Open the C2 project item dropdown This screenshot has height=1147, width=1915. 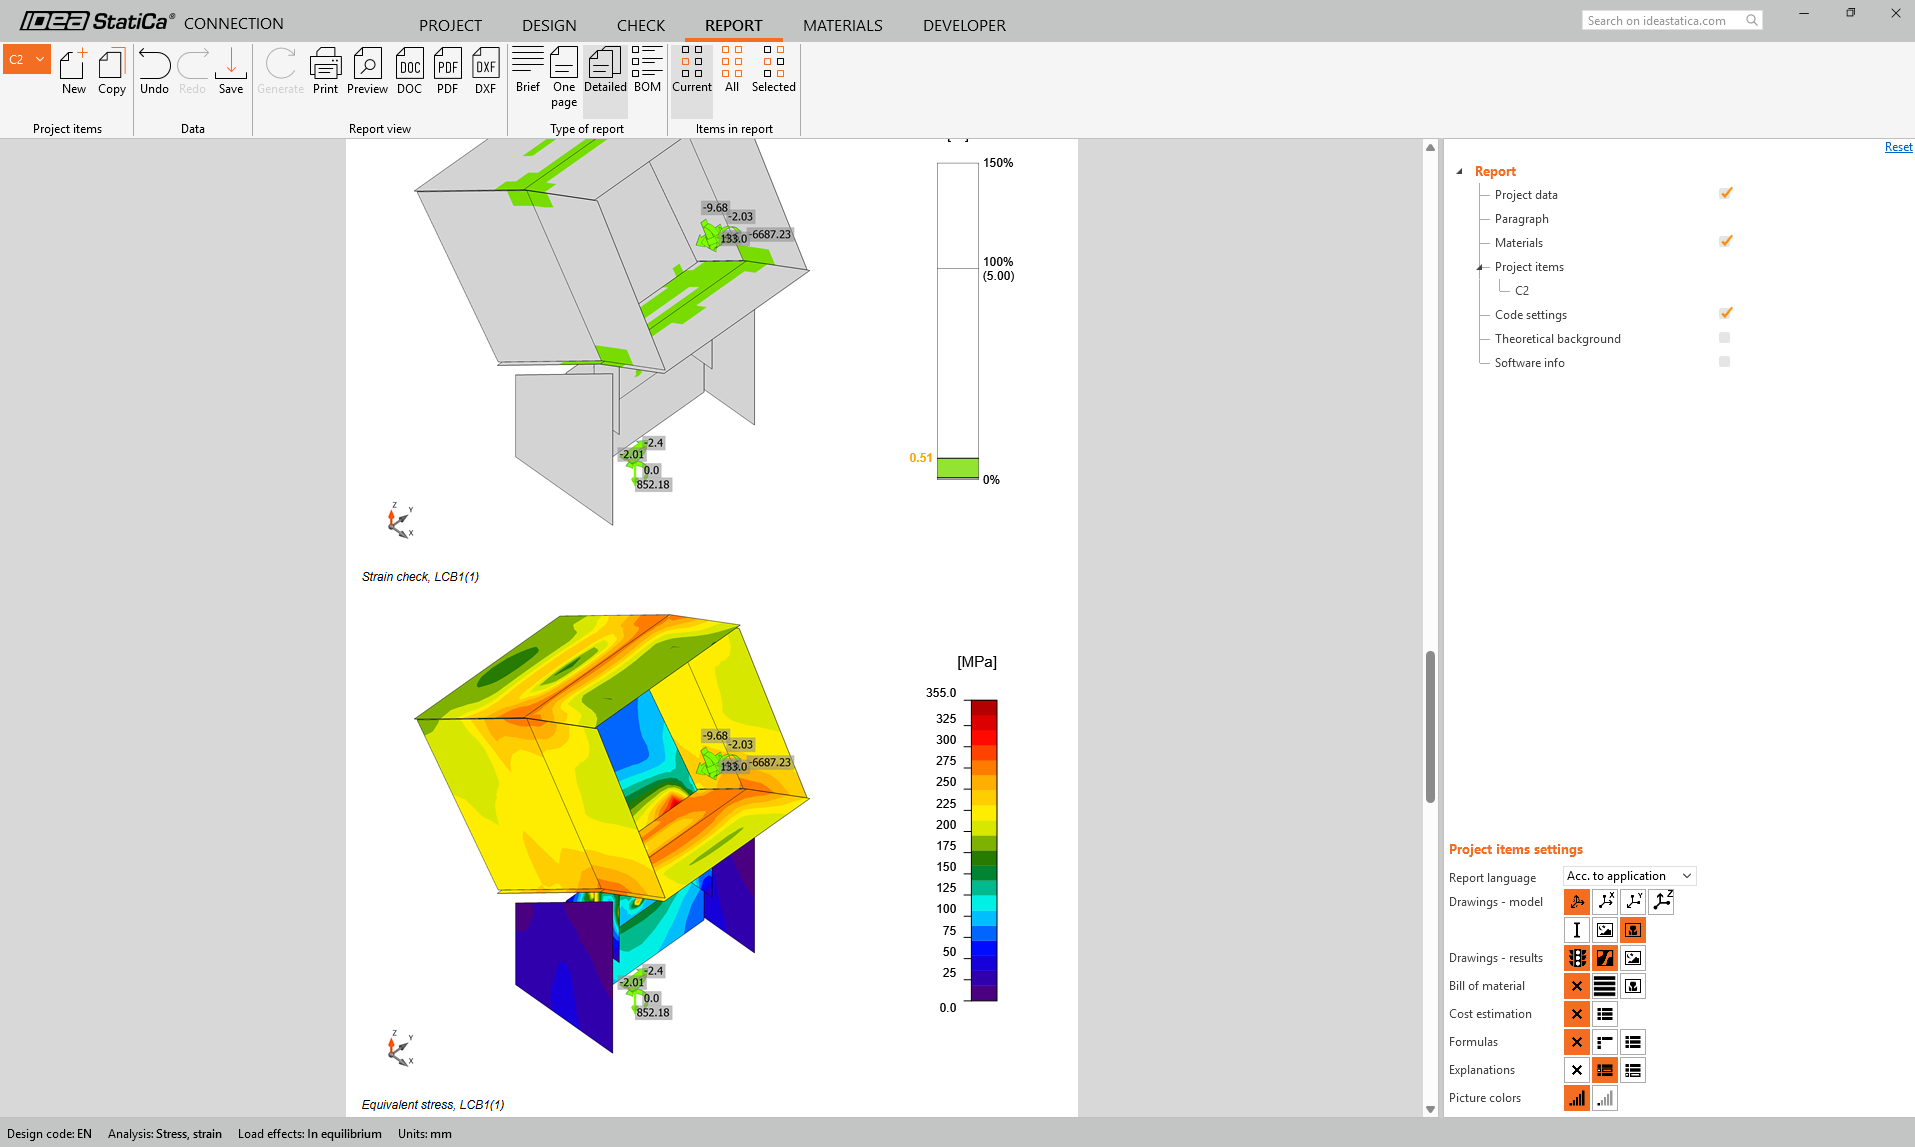40,59
